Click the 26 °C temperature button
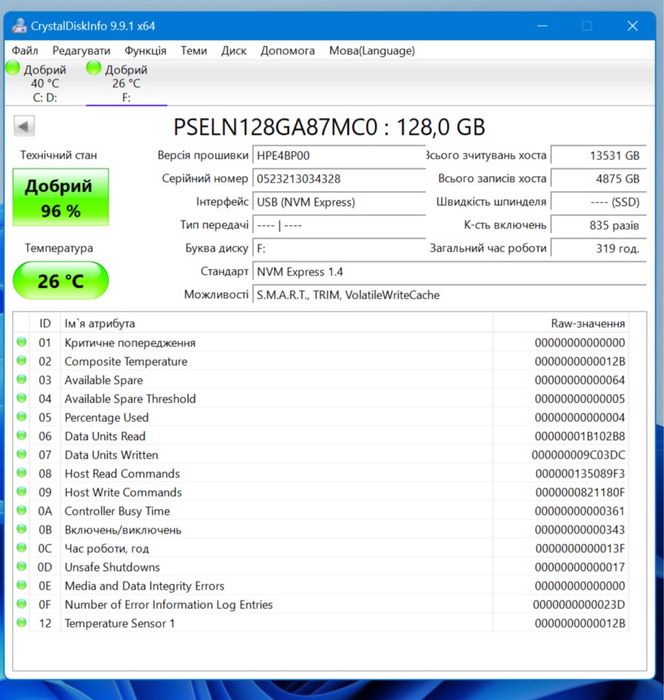This screenshot has height=700, width=664. coord(61,280)
